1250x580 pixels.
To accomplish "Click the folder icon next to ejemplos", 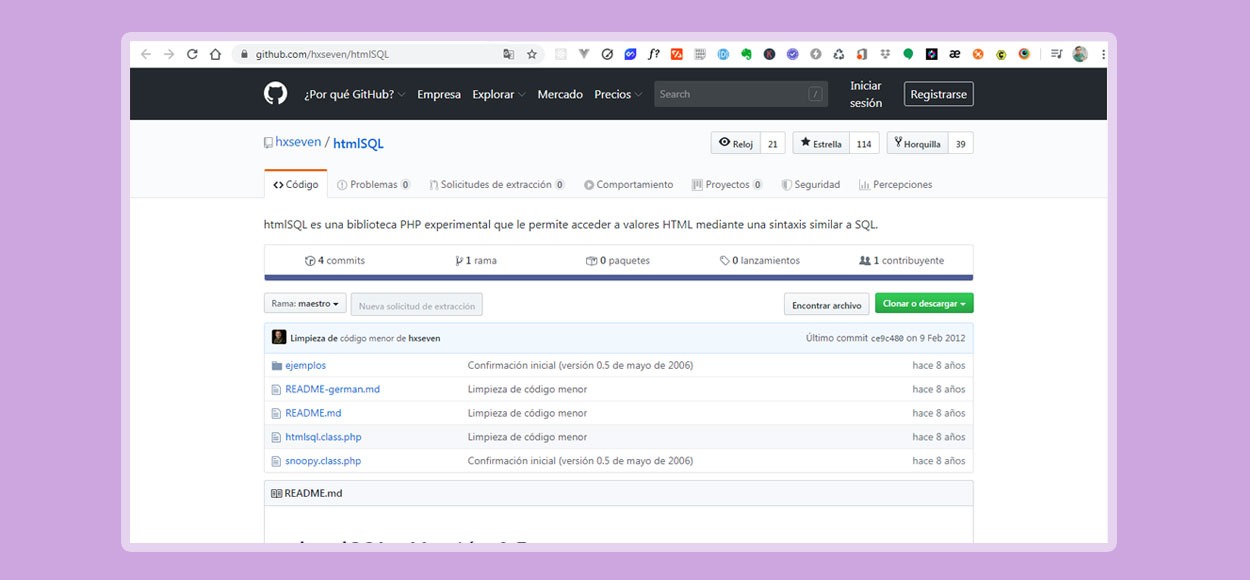I will pyautogui.click(x=277, y=366).
